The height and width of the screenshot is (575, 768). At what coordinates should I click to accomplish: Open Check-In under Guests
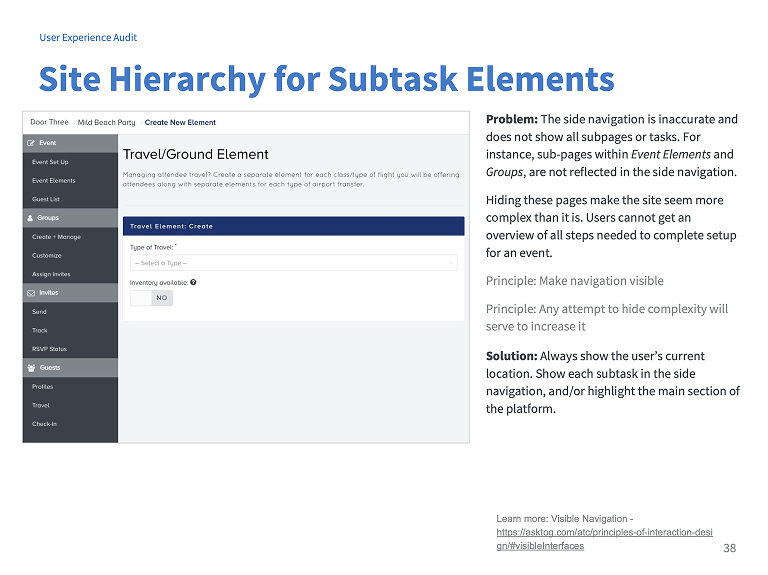(44, 424)
